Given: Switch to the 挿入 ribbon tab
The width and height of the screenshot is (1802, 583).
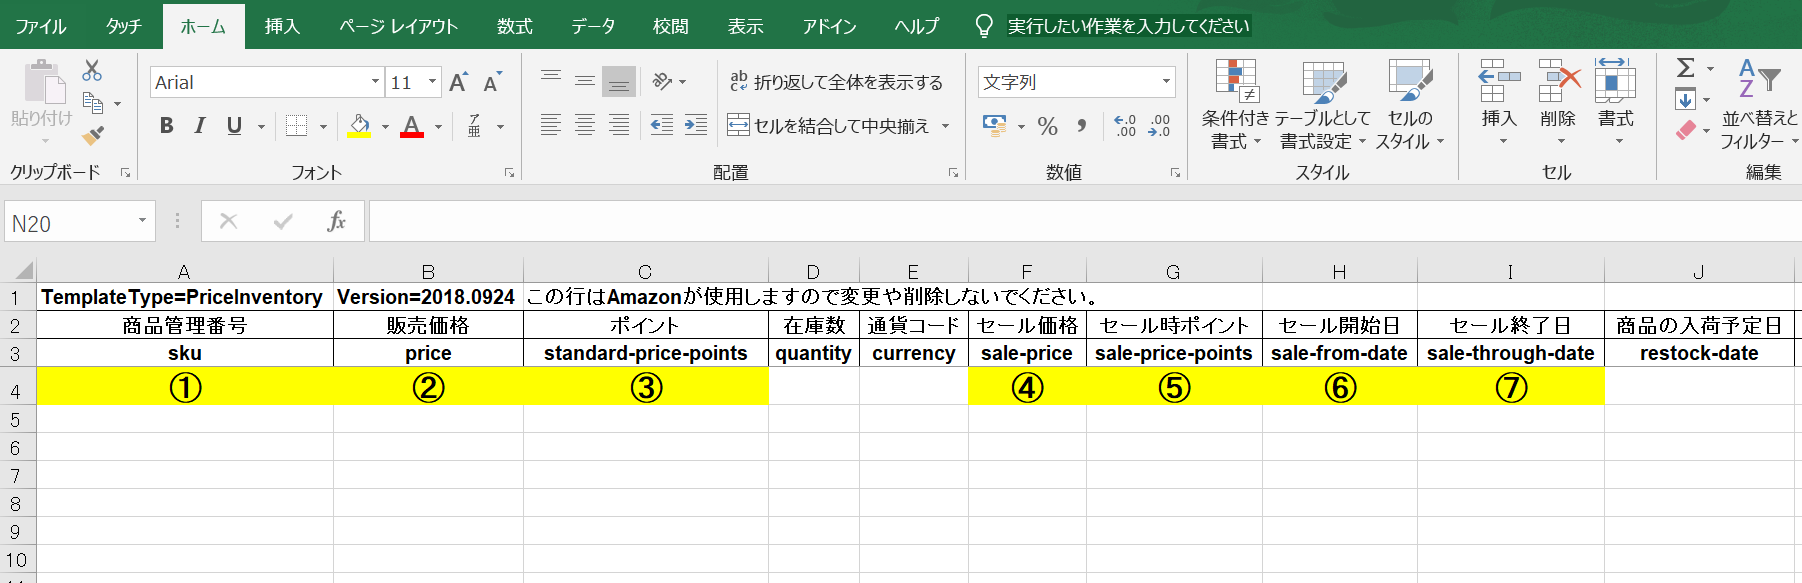Looking at the screenshot, I should [x=282, y=26].
